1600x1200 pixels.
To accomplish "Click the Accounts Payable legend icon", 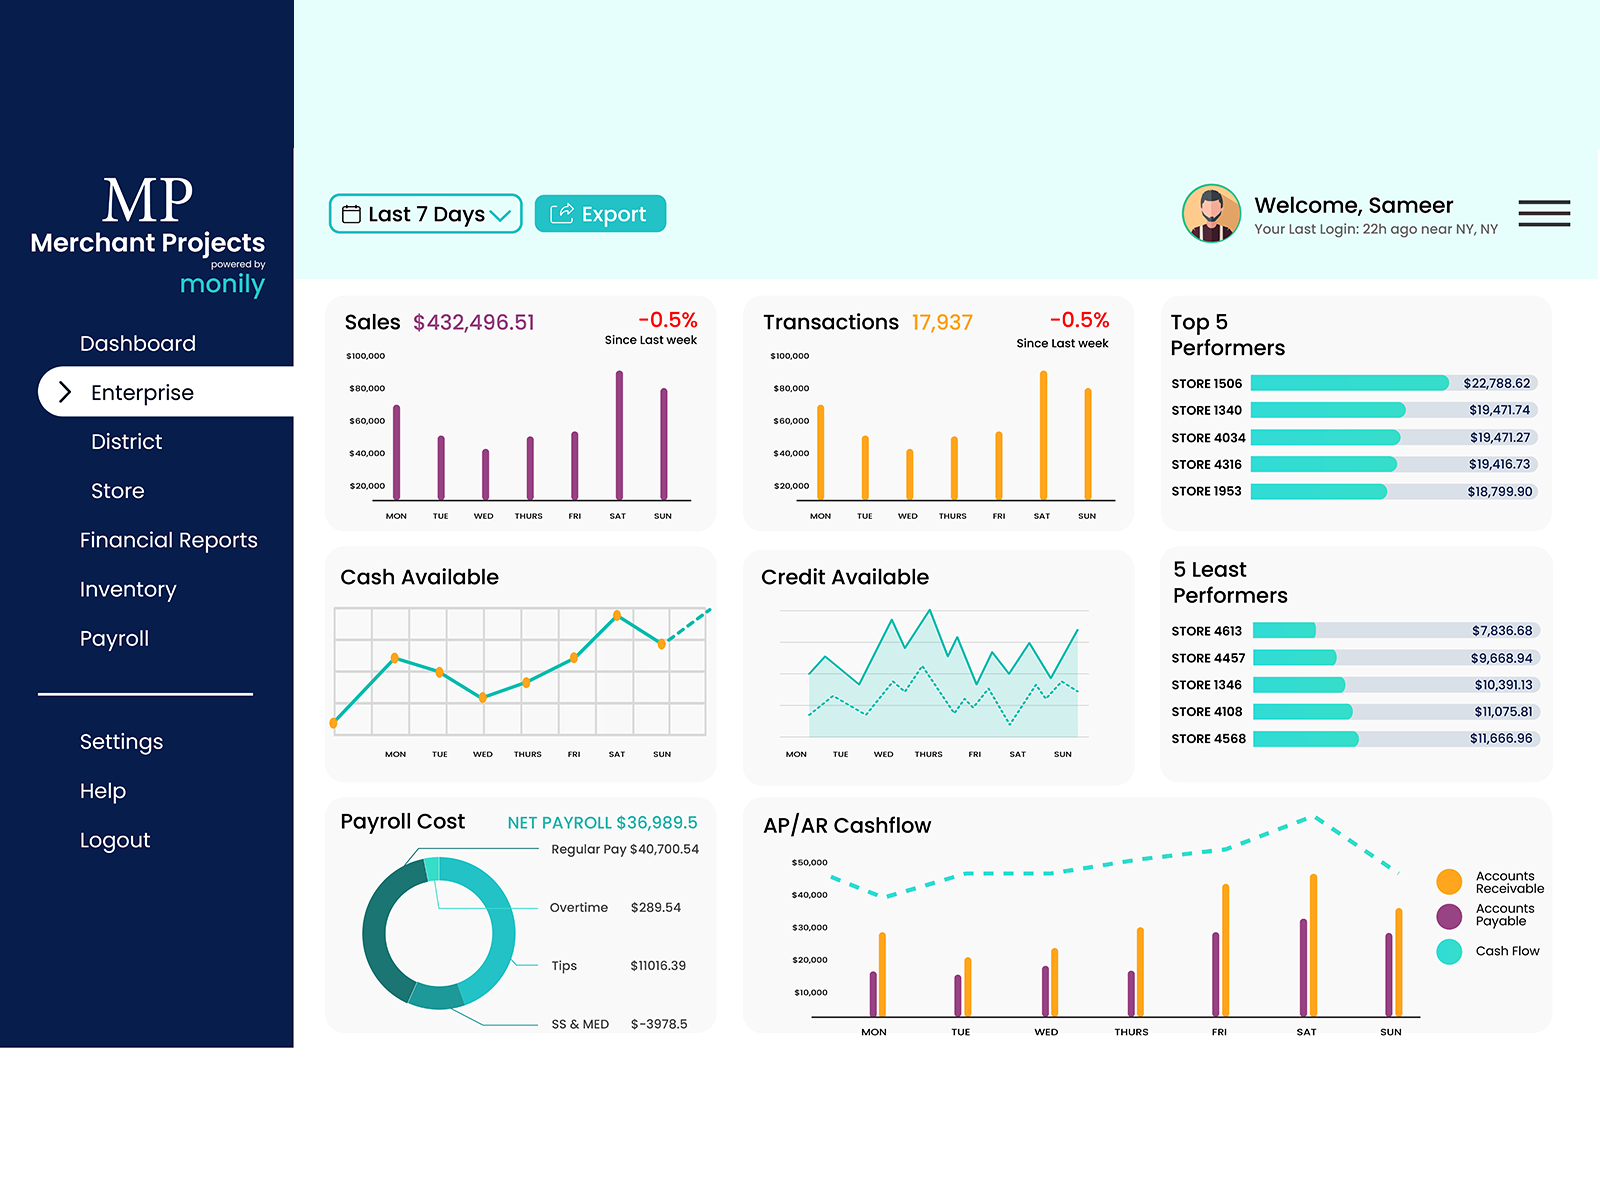I will (x=1448, y=914).
